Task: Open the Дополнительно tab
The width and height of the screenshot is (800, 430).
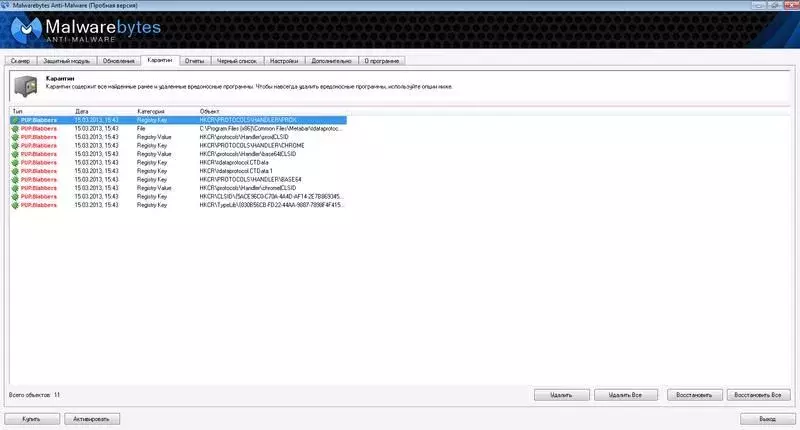Action: 331,61
